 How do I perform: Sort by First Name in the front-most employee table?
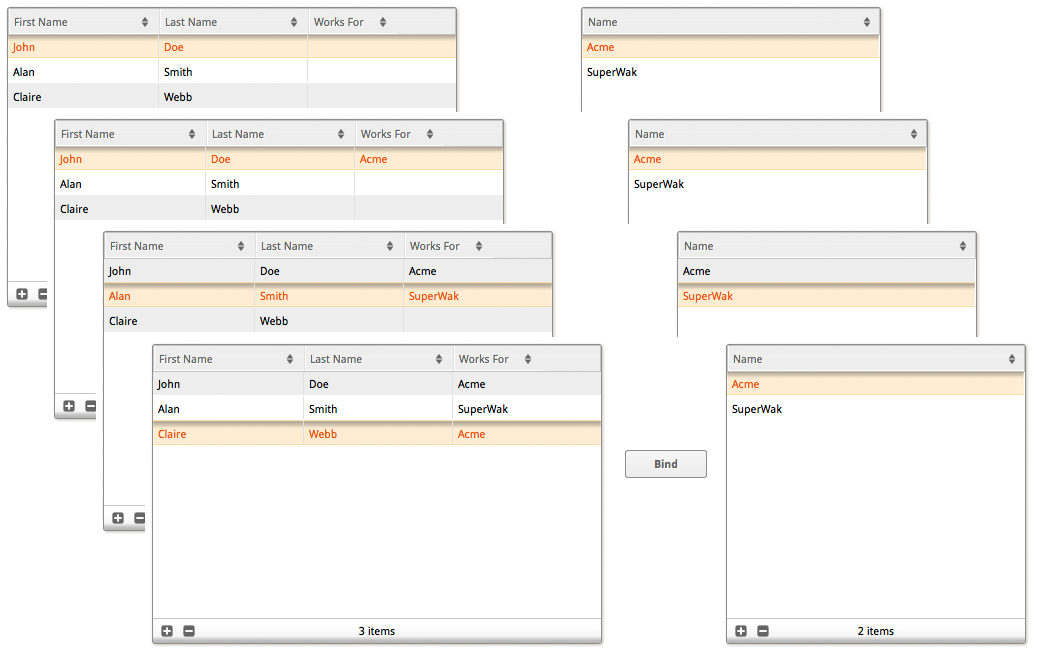point(290,359)
